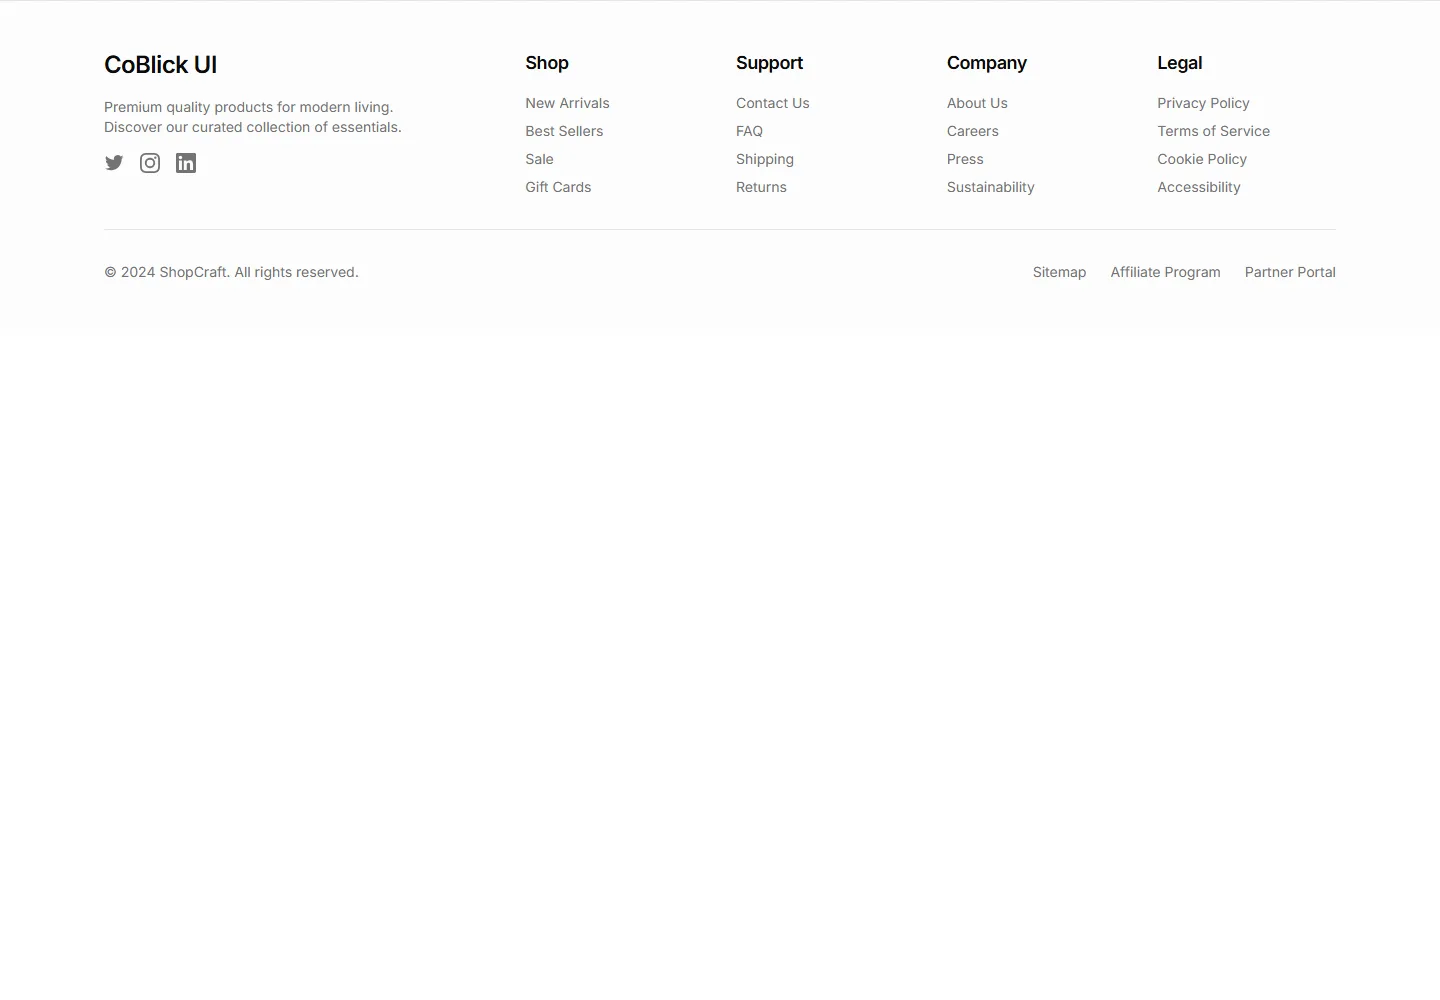Image resolution: width=1440 pixels, height=1000 pixels.
Task: Select the Company column heading
Action: coord(987,63)
